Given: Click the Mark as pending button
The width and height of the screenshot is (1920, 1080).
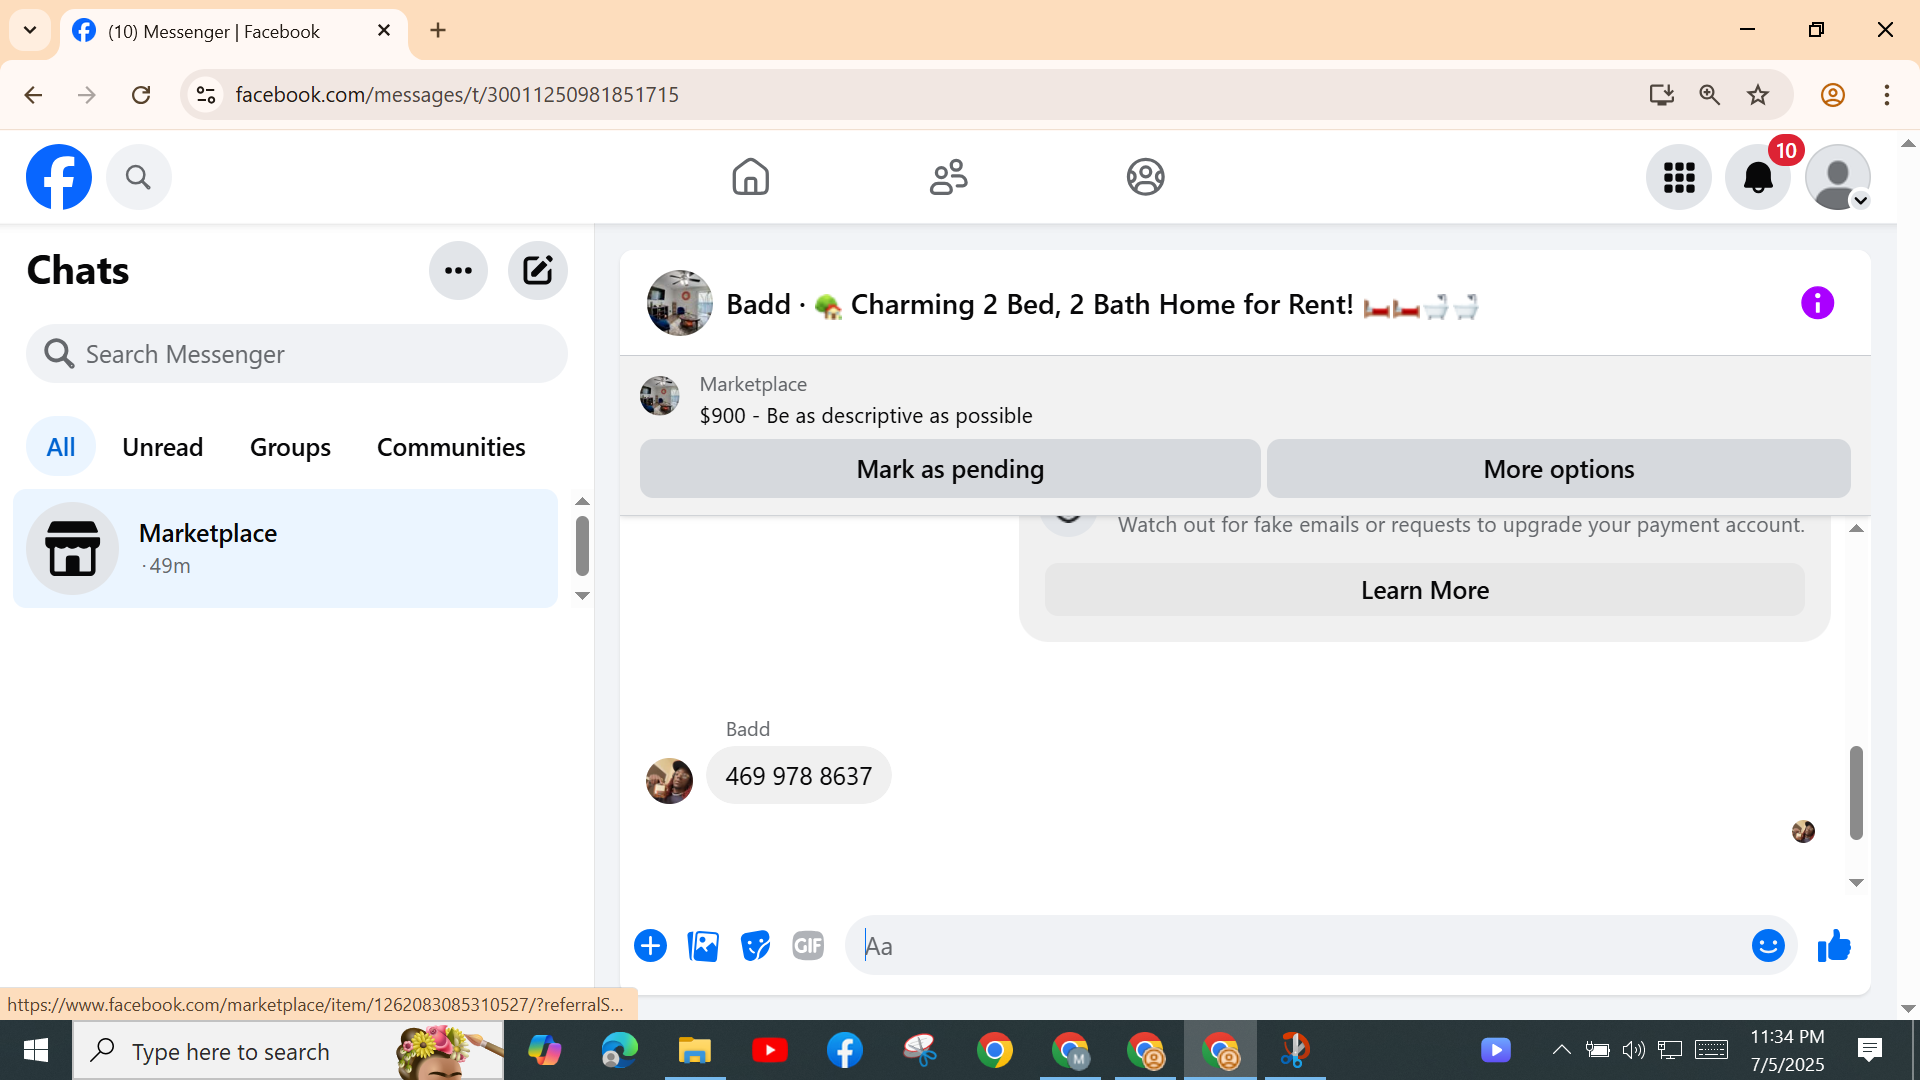Looking at the screenshot, I should (x=949, y=469).
